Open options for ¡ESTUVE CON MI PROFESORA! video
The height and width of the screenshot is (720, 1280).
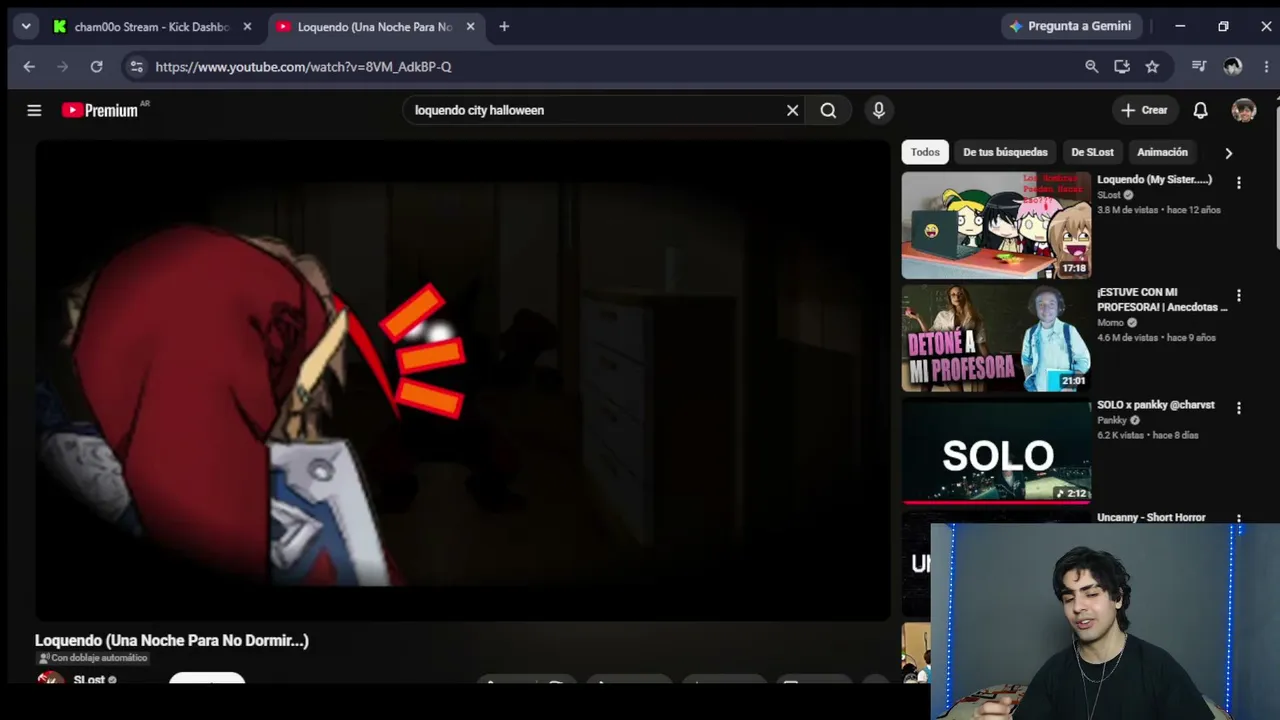pos(1238,296)
